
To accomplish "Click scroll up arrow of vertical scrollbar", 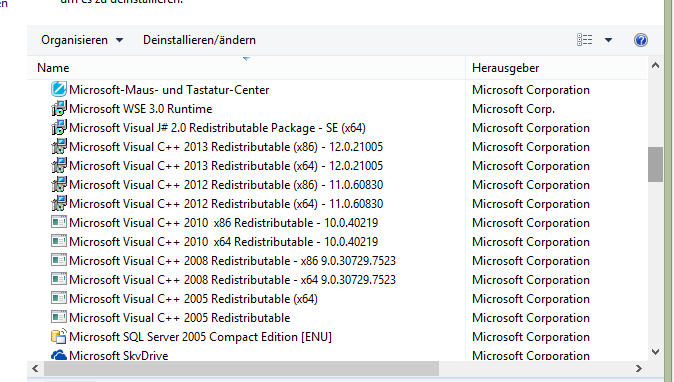I will pyautogui.click(x=655, y=66).
